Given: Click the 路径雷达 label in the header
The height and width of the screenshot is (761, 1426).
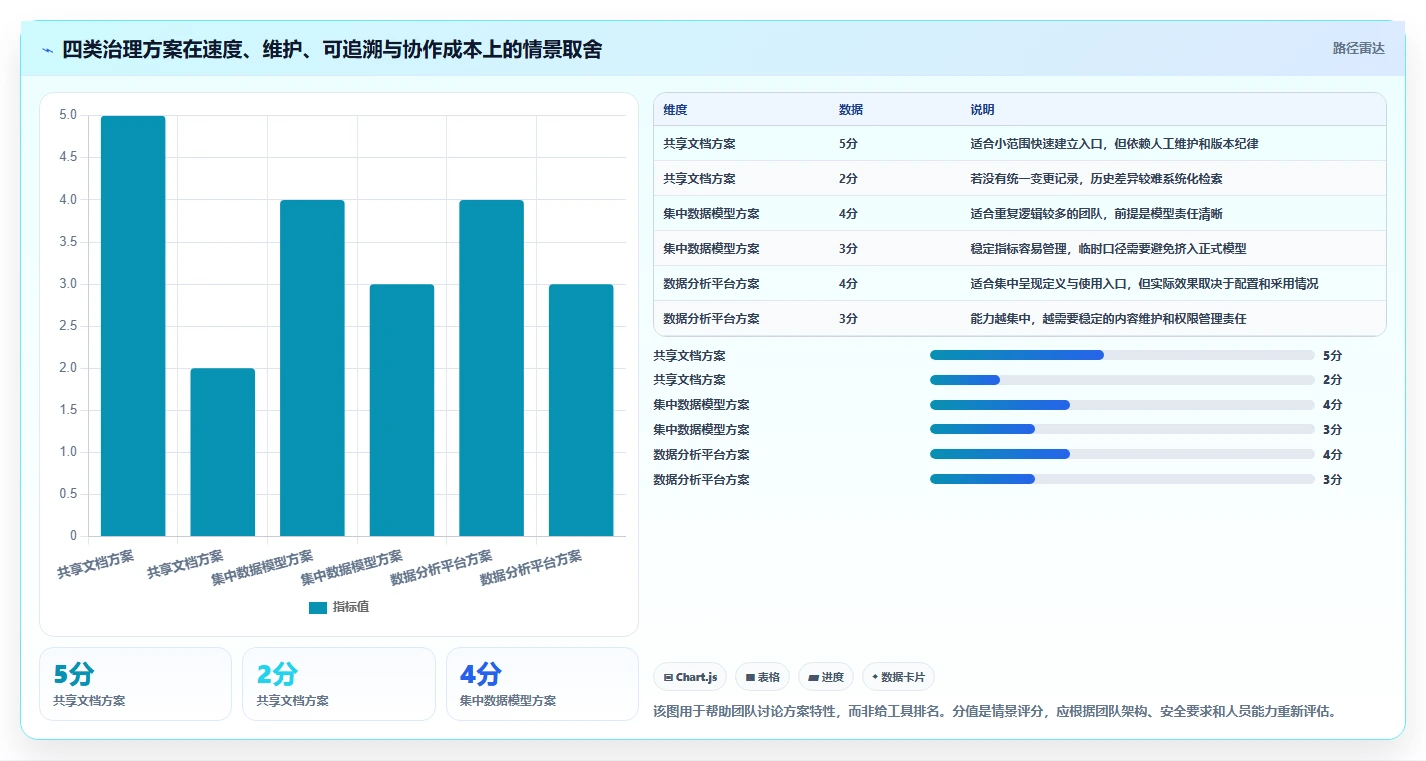Looking at the screenshot, I should click(1358, 48).
